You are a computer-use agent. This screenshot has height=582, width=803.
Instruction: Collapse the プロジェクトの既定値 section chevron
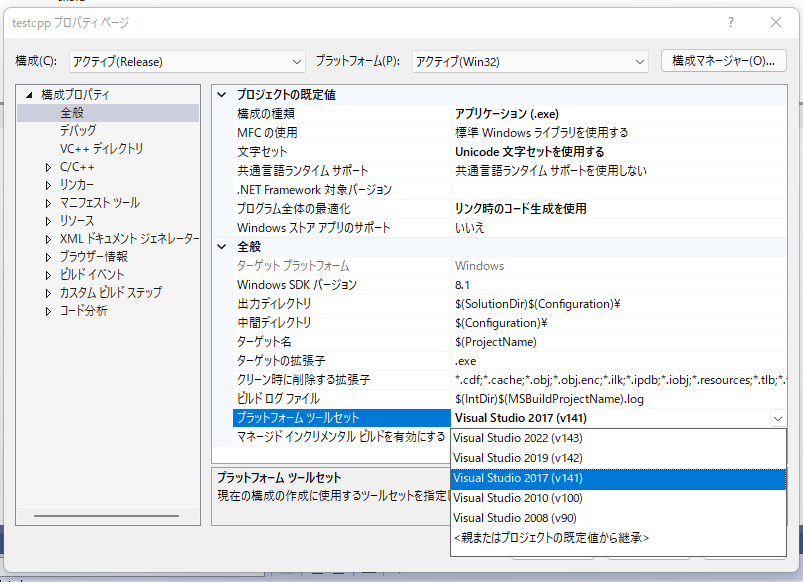pyautogui.click(x=222, y=95)
